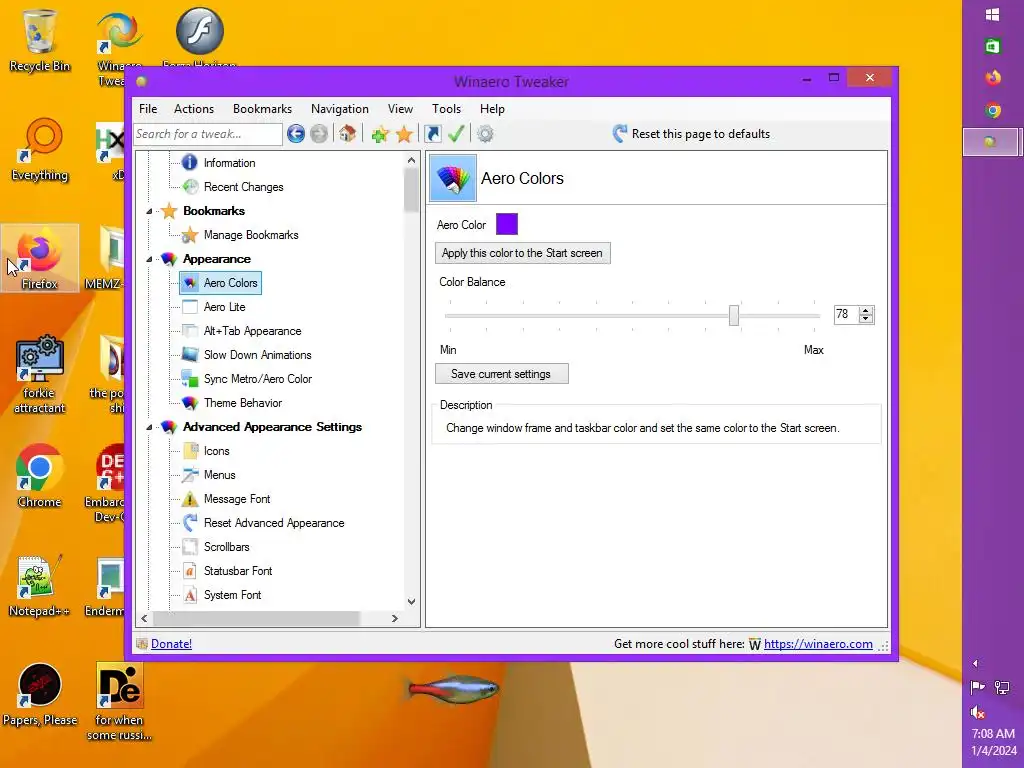Collapse Advanced Appearance Settings node
Viewport: 1024px width, 768px height.
coord(149,427)
